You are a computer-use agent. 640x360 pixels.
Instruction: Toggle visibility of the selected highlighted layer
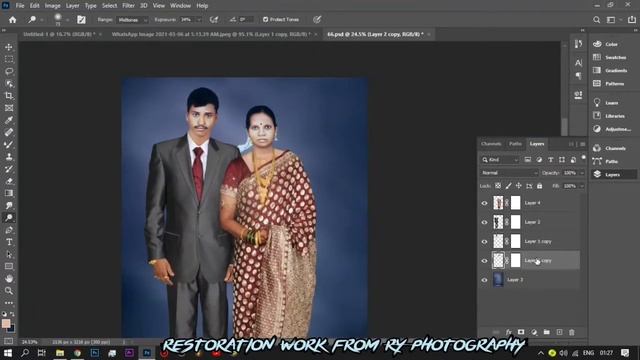click(x=484, y=261)
